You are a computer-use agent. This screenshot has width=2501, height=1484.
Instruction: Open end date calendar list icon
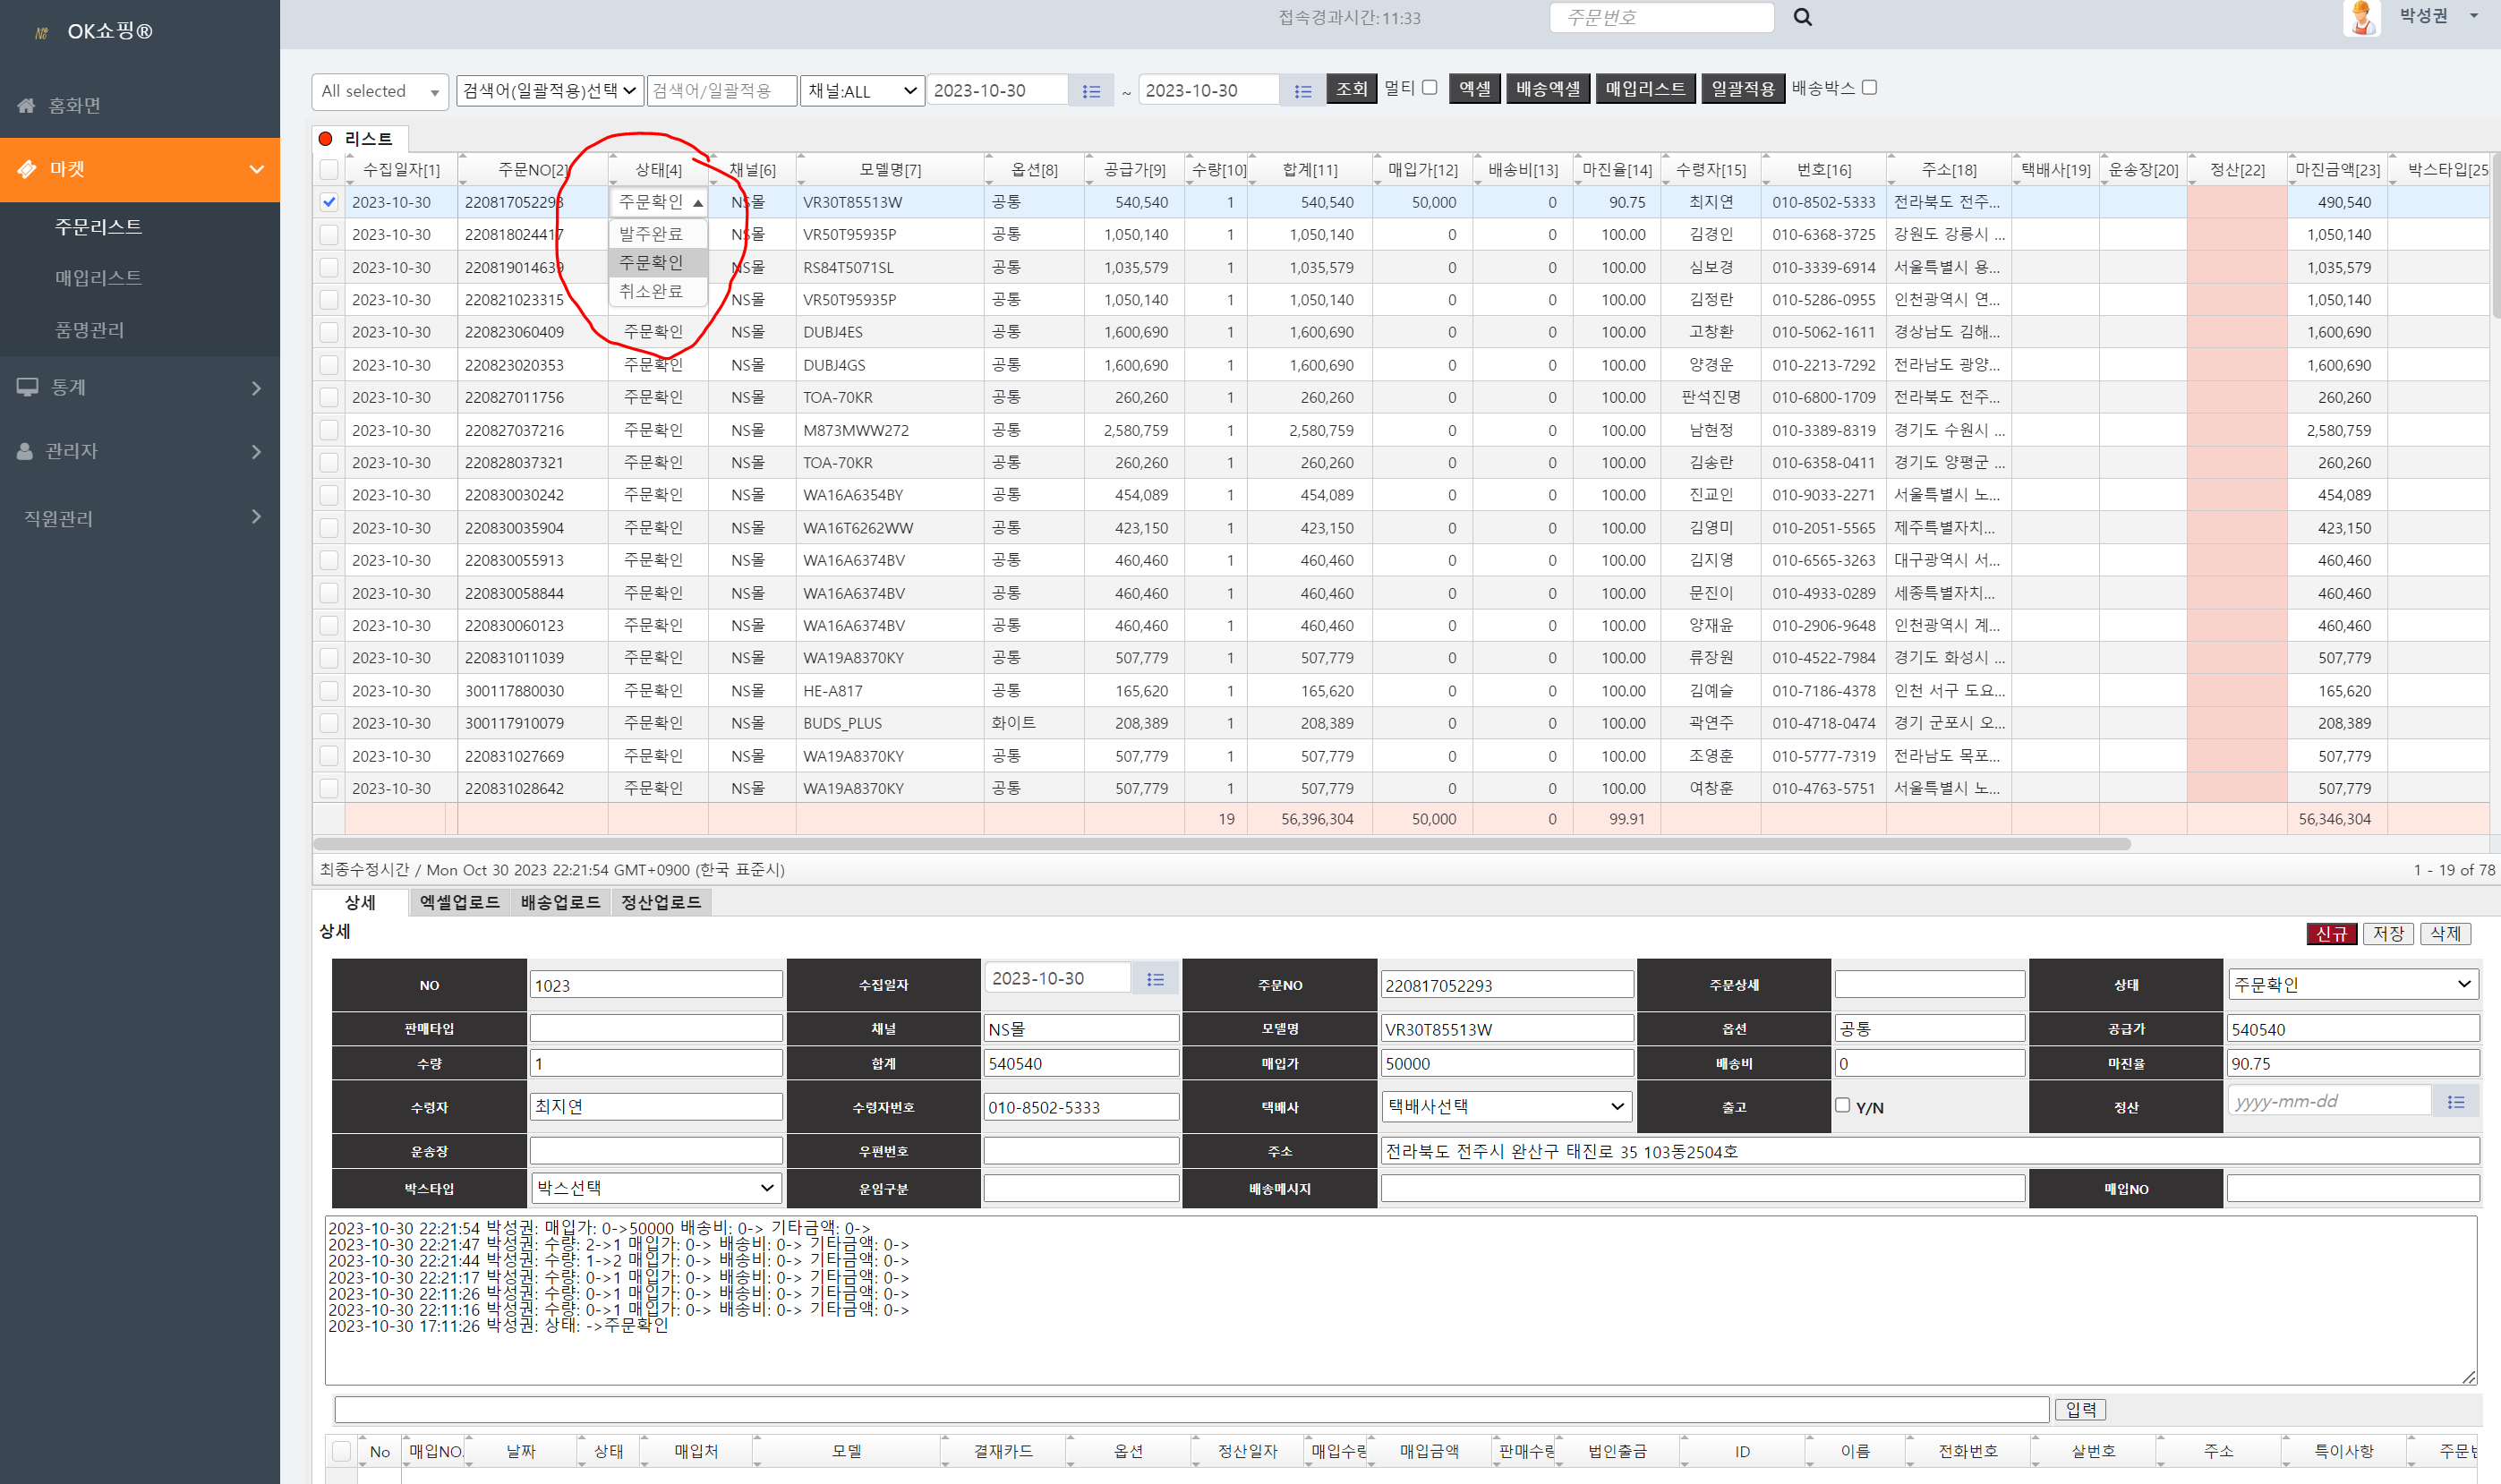click(x=1302, y=91)
